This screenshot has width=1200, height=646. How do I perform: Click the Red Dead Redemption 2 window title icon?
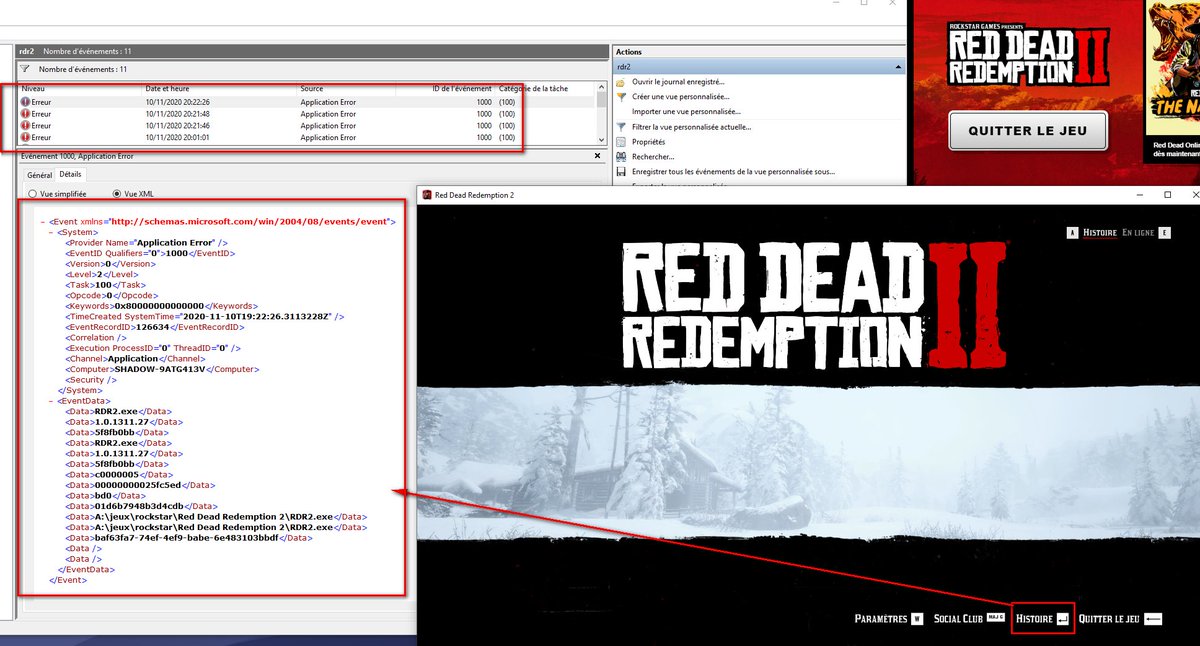click(x=427, y=195)
